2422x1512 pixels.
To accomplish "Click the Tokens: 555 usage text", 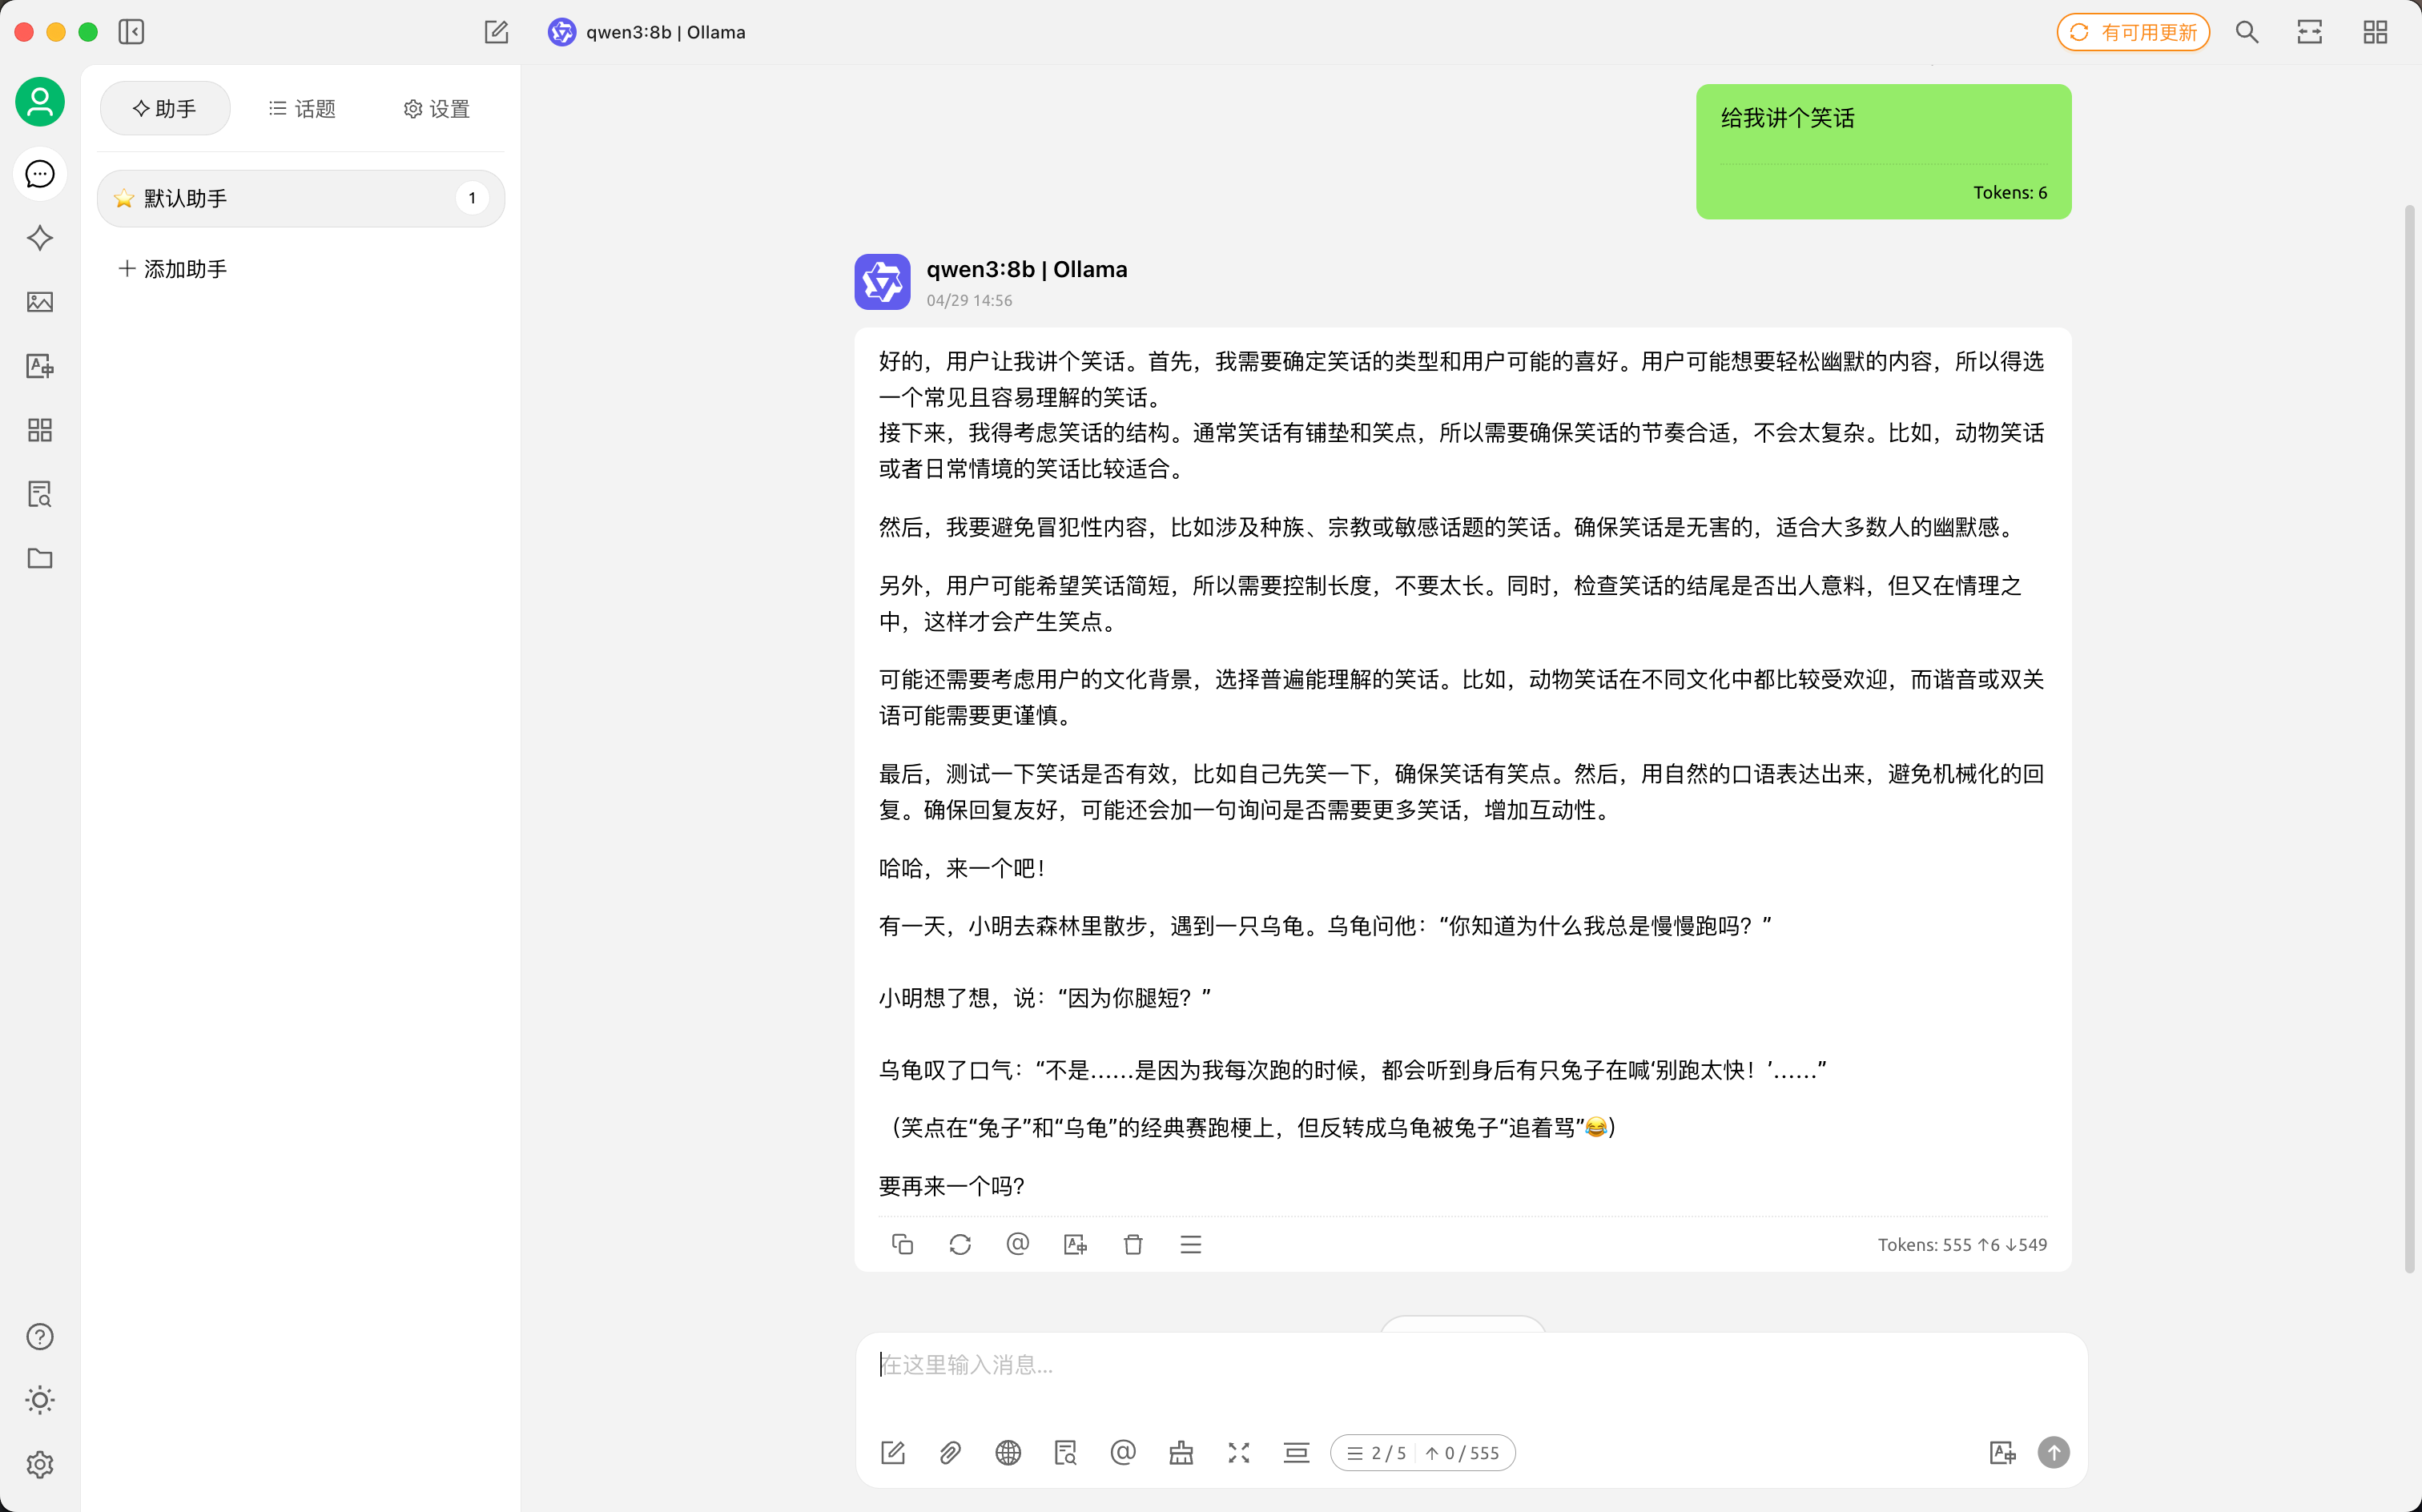I will click(1962, 1244).
